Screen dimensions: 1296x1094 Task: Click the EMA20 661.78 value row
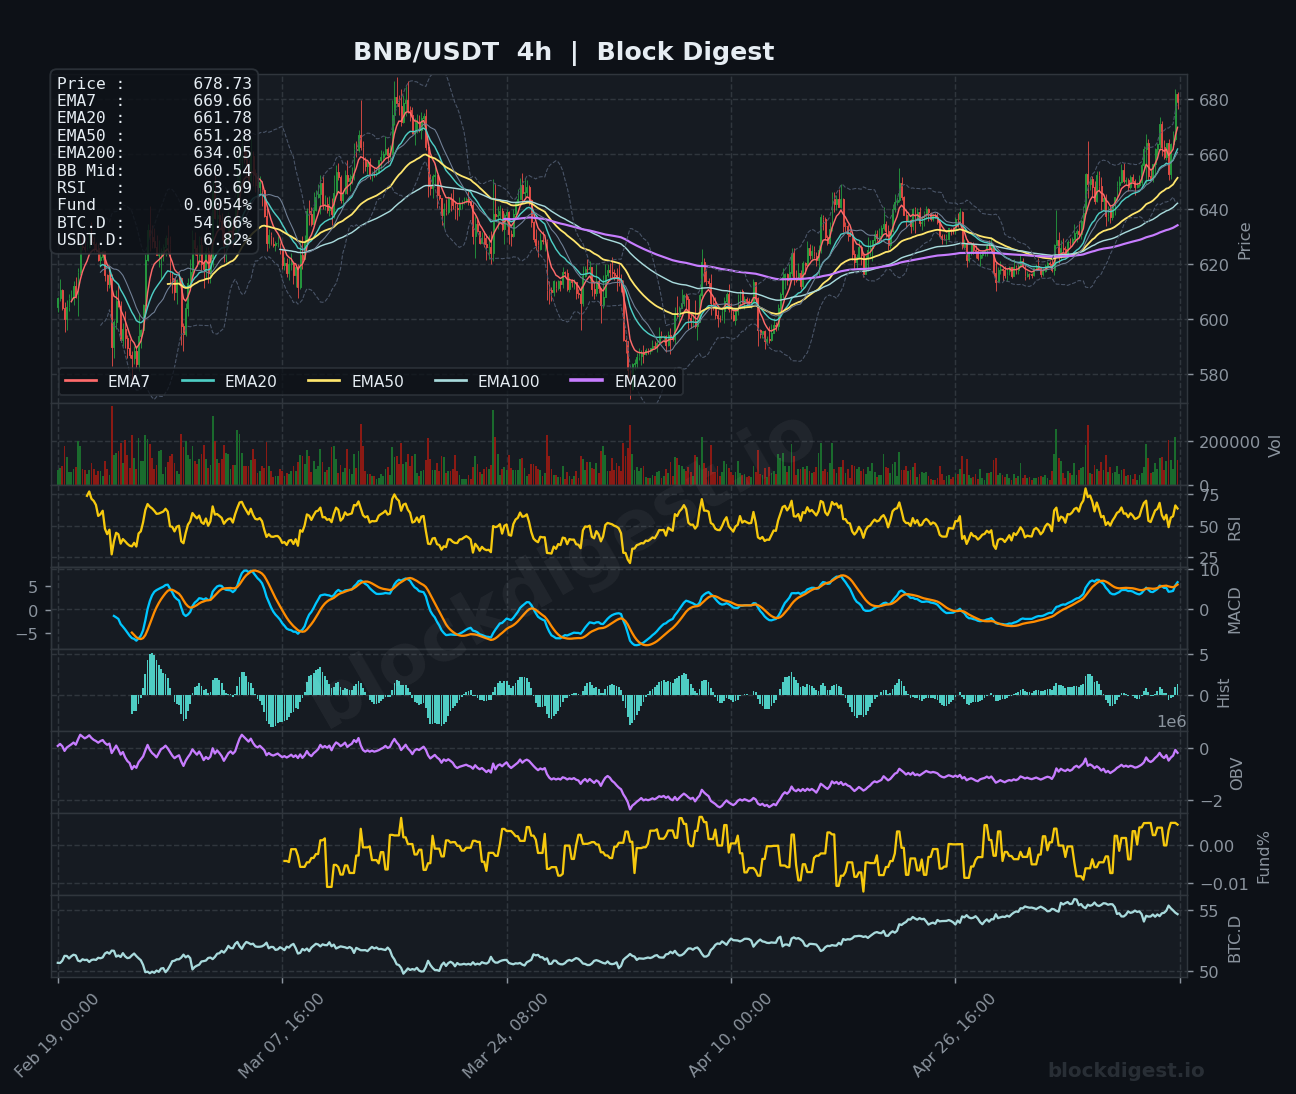[x=154, y=118]
